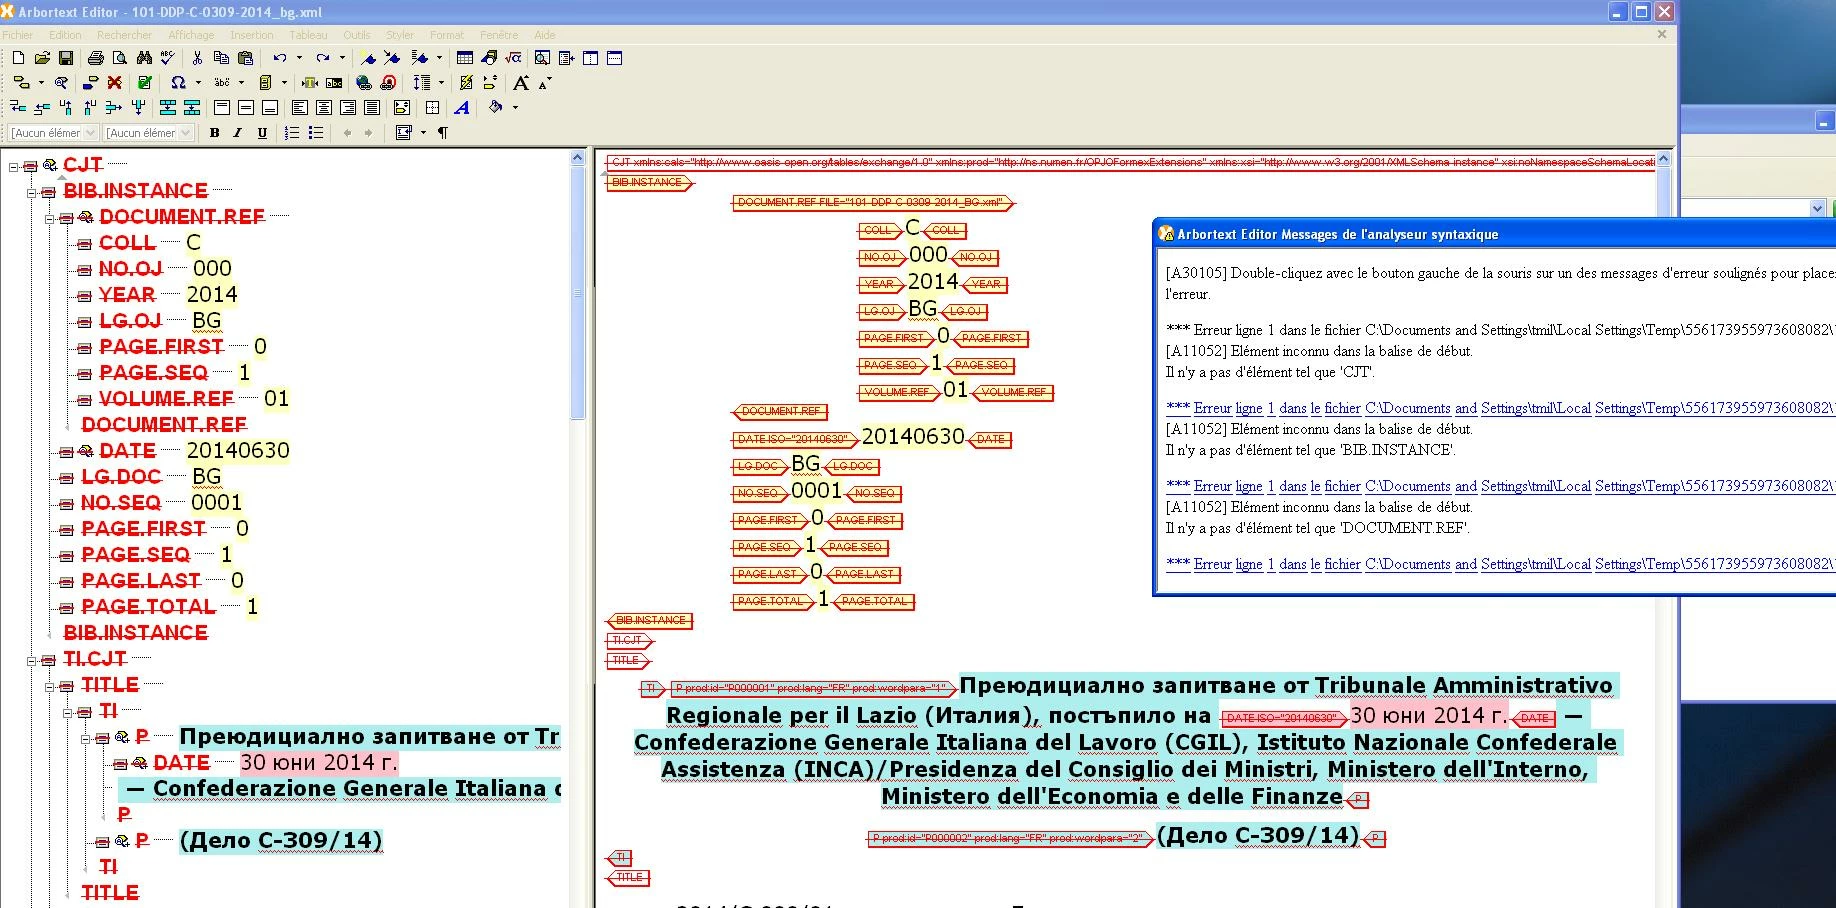This screenshot has height=908, width=1836.
Task: Click the DATE ISO="20140630" tag before 20140630
Action: point(795,439)
